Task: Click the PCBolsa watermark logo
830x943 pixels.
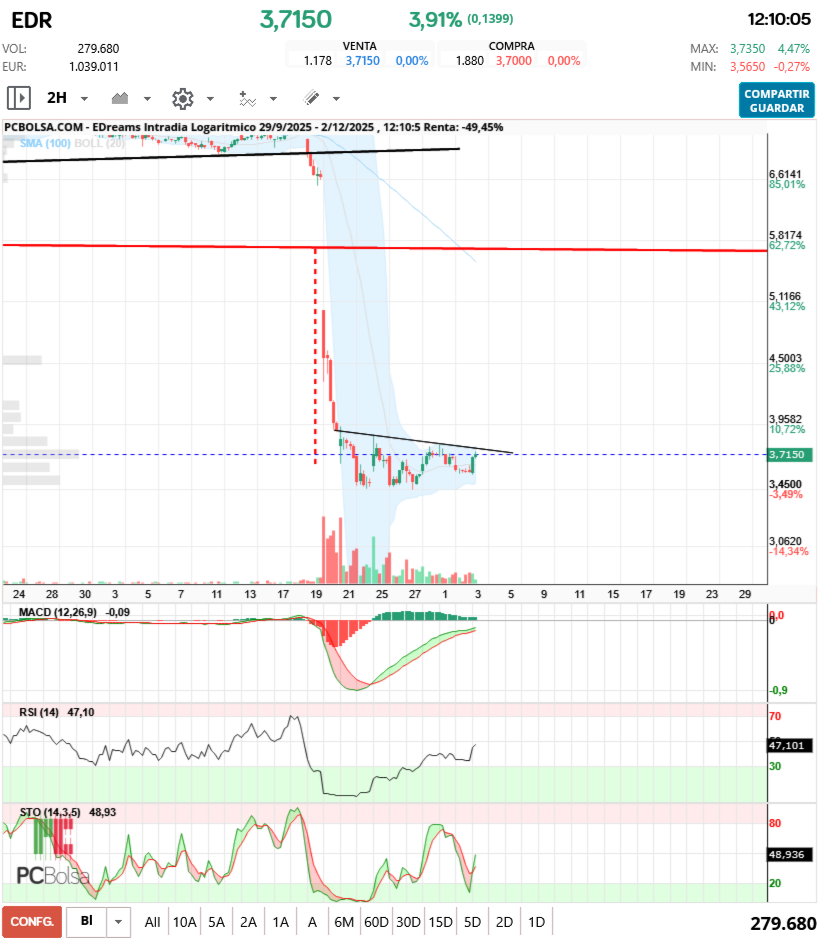Action: point(53,852)
